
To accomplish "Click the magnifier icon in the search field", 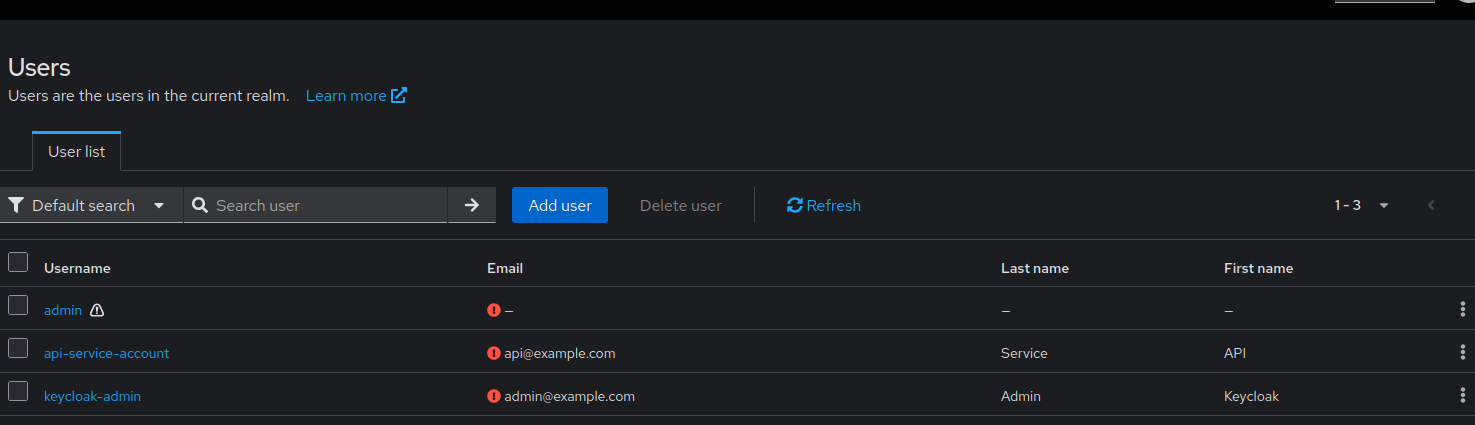I will point(200,205).
